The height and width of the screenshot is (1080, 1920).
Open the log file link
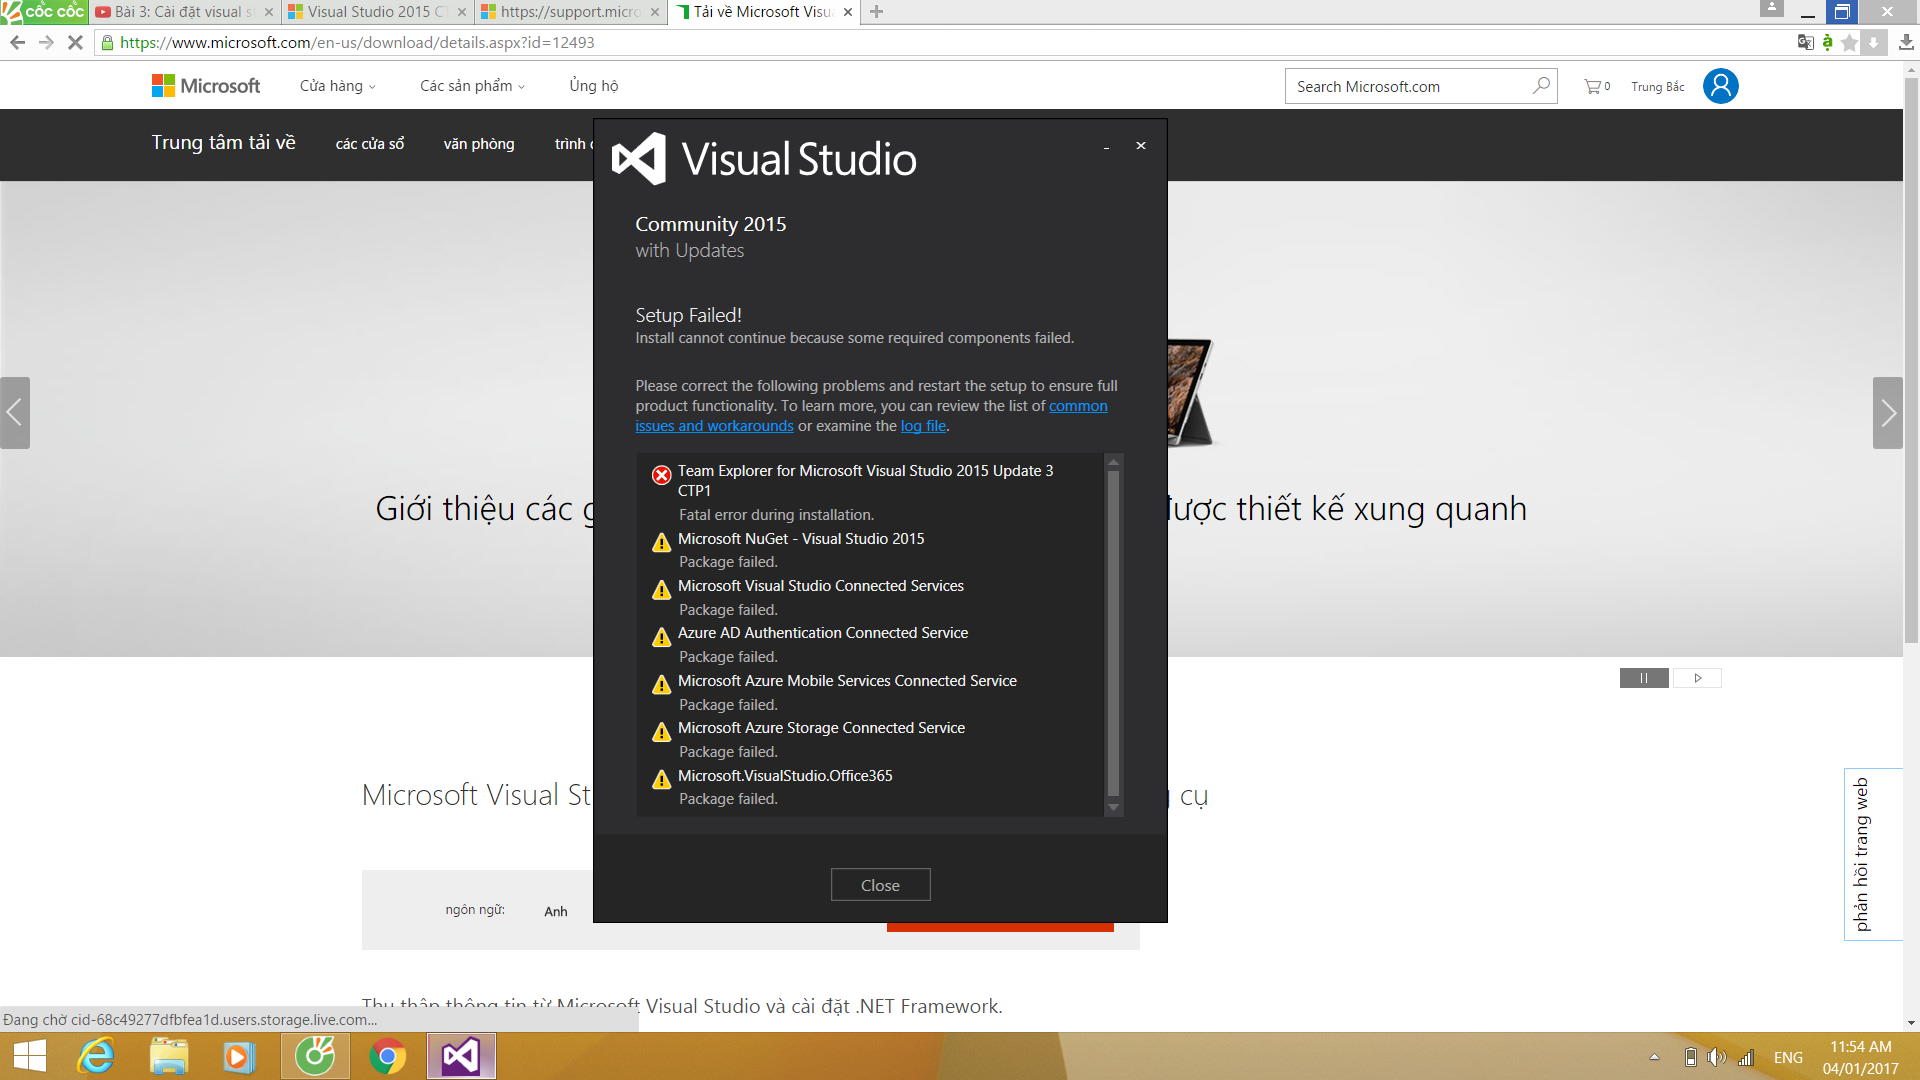pyautogui.click(x=923, y=426)
